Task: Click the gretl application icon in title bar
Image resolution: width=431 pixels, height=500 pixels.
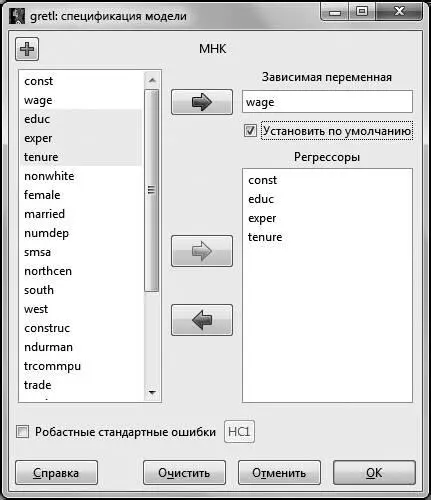Action: tap(17, 16)
